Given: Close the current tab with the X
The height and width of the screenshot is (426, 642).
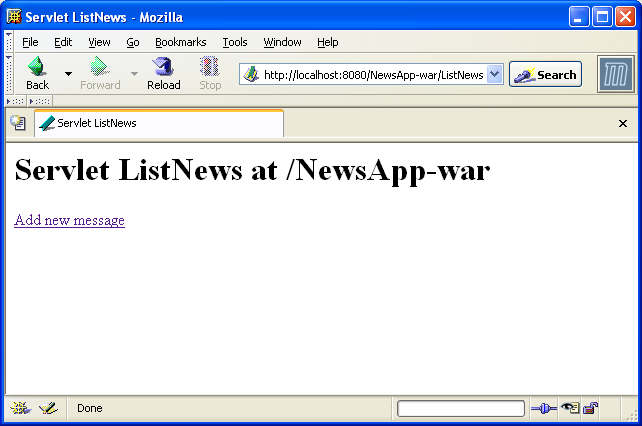Looking at the screenshot, I should pyautogui.click(x=623, y=123).
